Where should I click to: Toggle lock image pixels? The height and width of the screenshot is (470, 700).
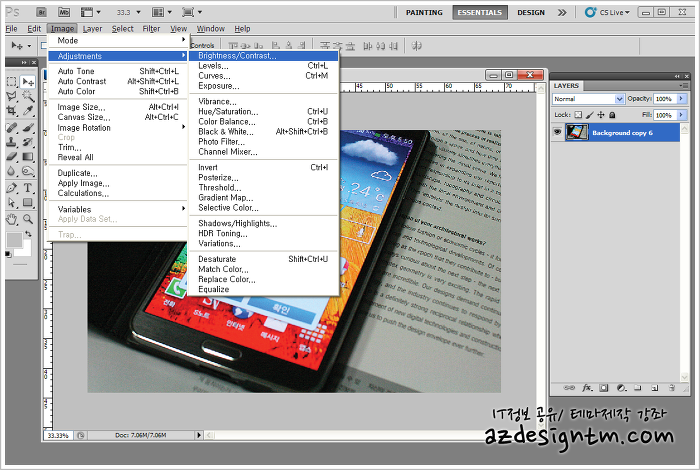click(x=590, y=115)
